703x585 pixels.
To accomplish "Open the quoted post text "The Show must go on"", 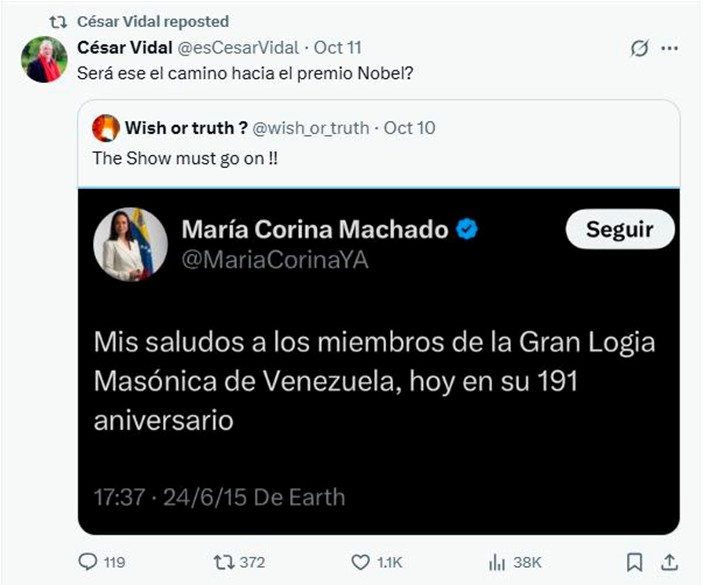I will [x=184, y=157].
